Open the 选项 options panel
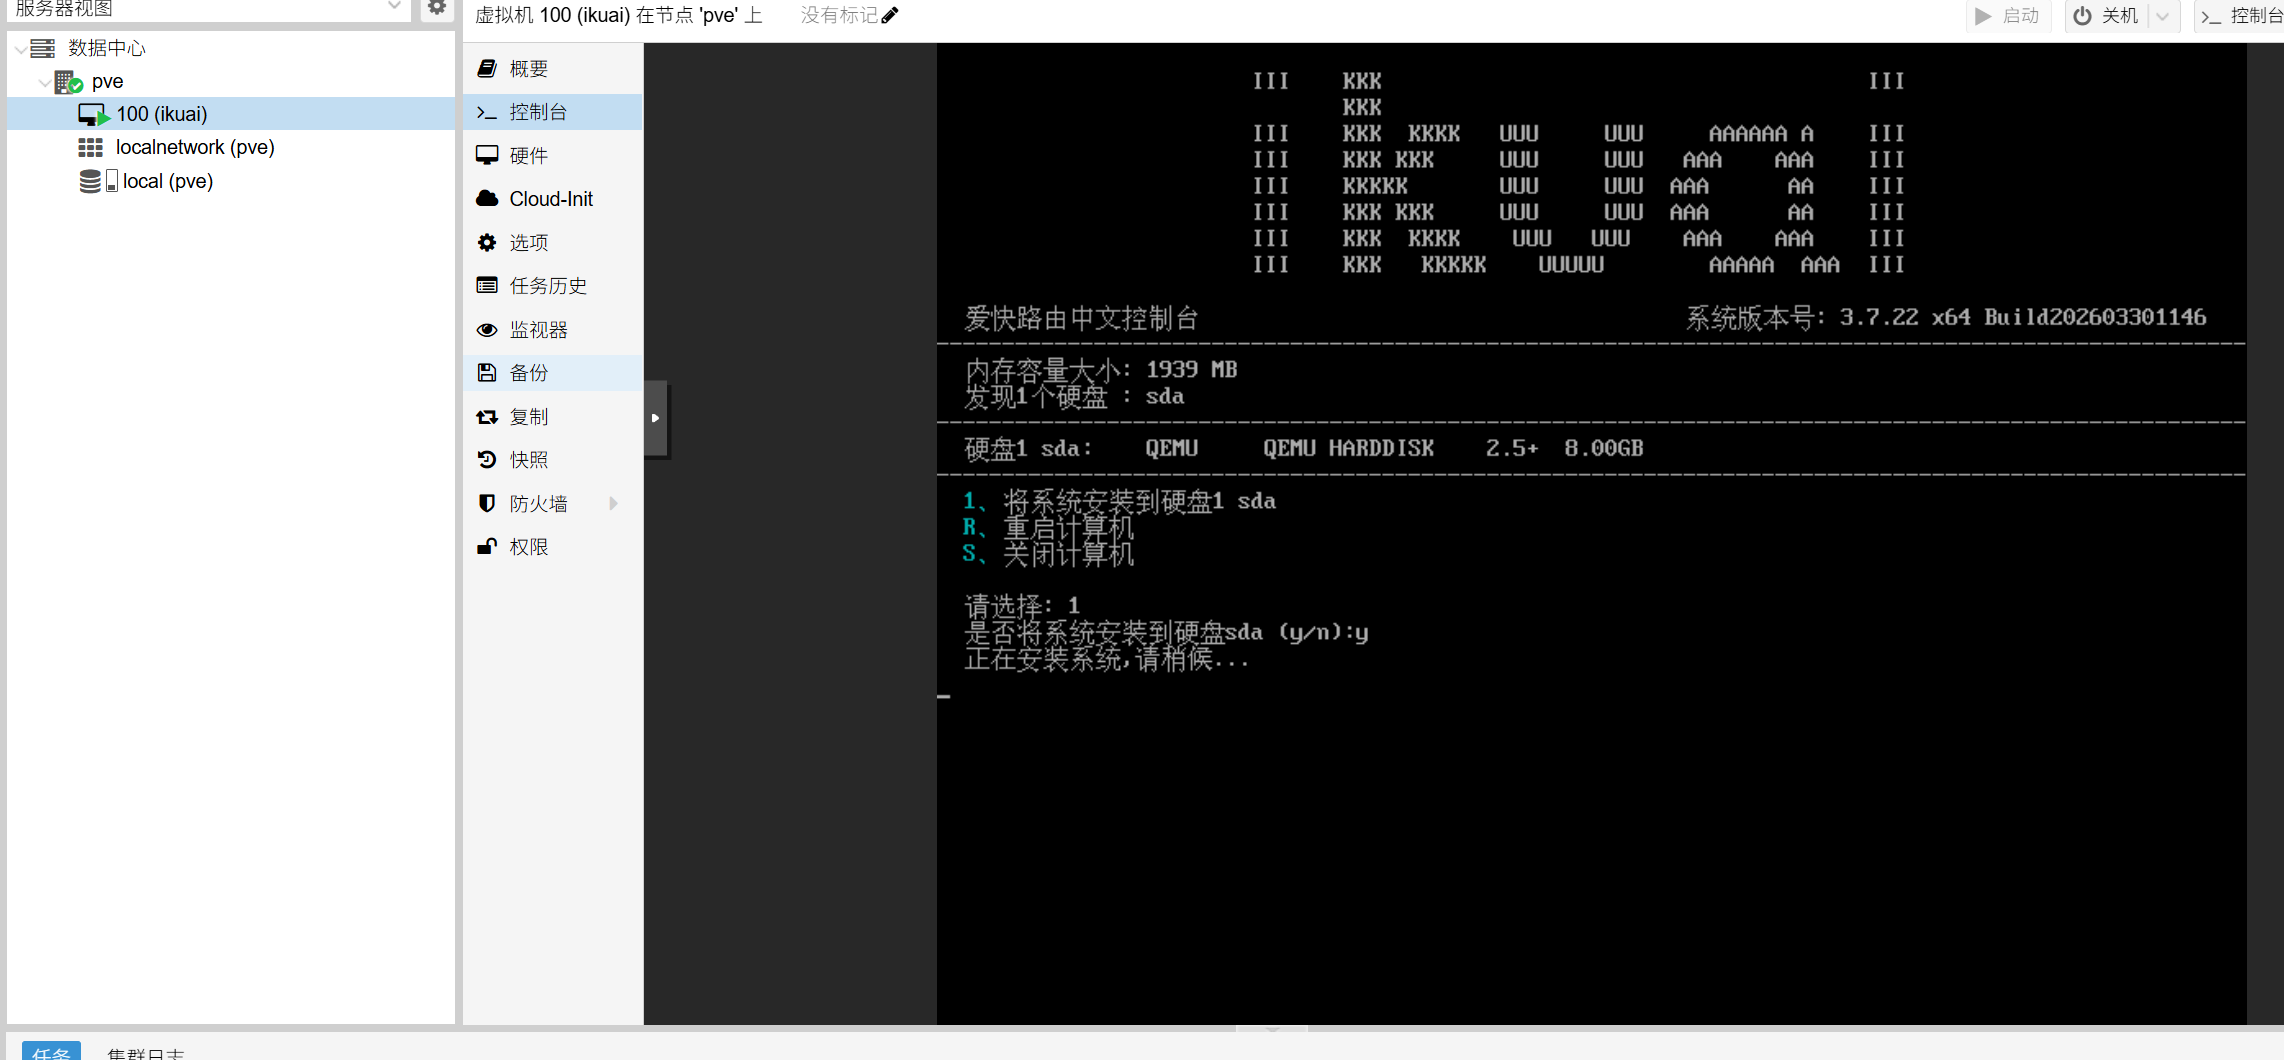Screen dimensions: 2284x1060 click(x=528, y=243)
